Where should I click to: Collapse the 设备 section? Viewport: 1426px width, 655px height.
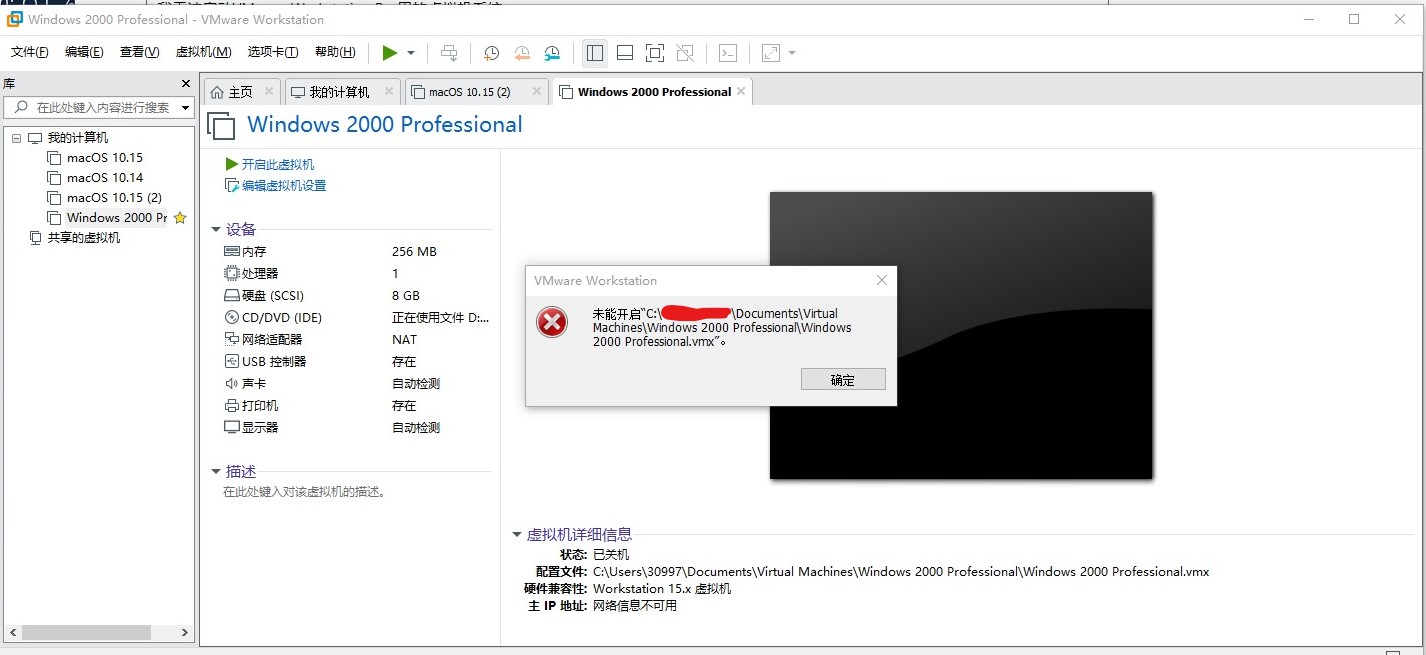pyautogui.click(x=216, y=229)
